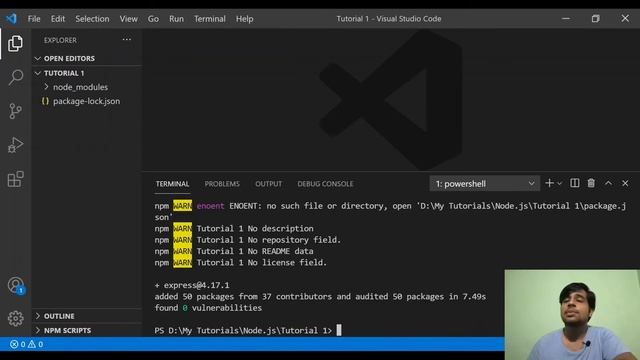Open the Run and Debug view
The width and height of the screenshot is (640, 360).
(x=15, y=145)
